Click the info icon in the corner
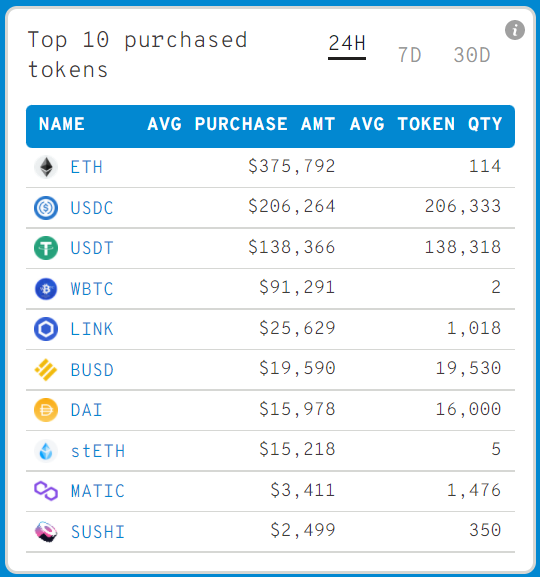 tap(515, 30)
